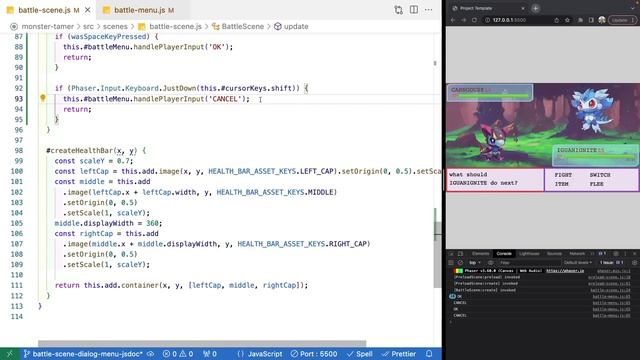Change the JavaScript language mode
The image size is (640, 360).
(265, 354)
